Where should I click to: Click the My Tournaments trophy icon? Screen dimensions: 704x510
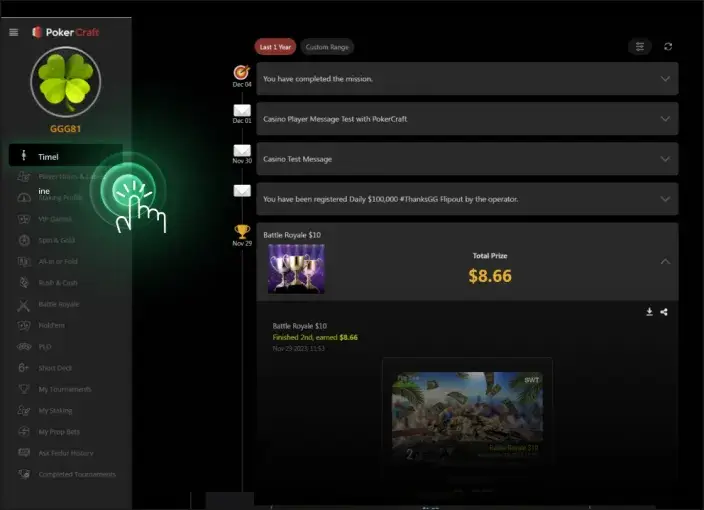tap(24, 389)
